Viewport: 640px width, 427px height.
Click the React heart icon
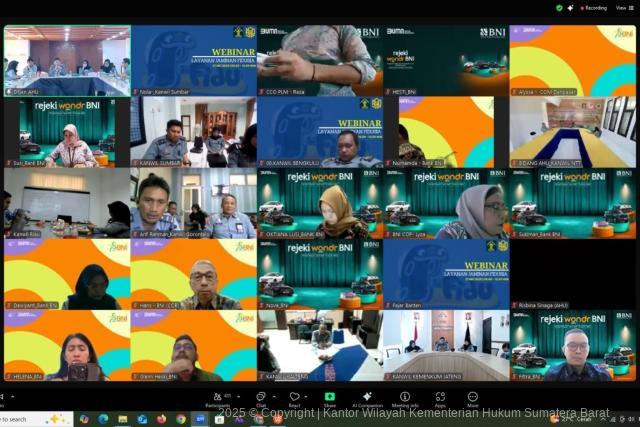point(295,397)
